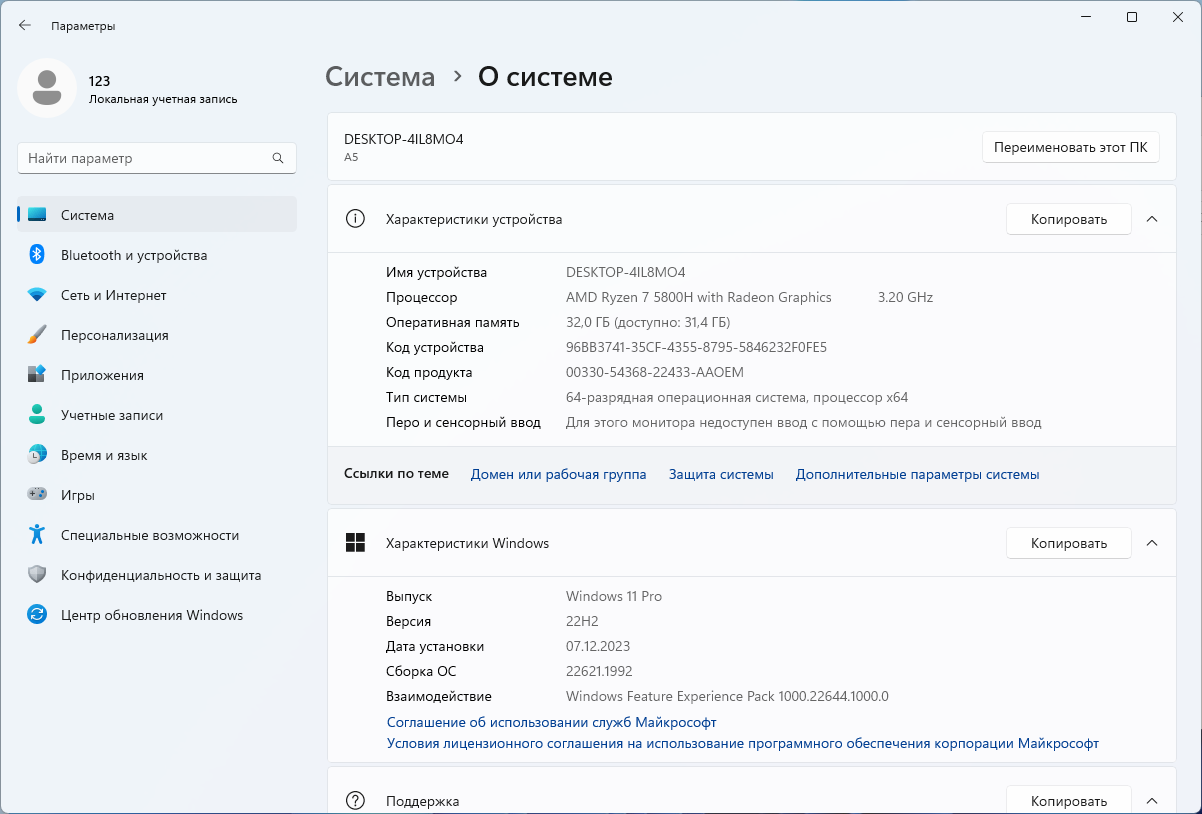
Task: Open Соглашение об использовании служб Майкрософт
Action: click(551, 722)
